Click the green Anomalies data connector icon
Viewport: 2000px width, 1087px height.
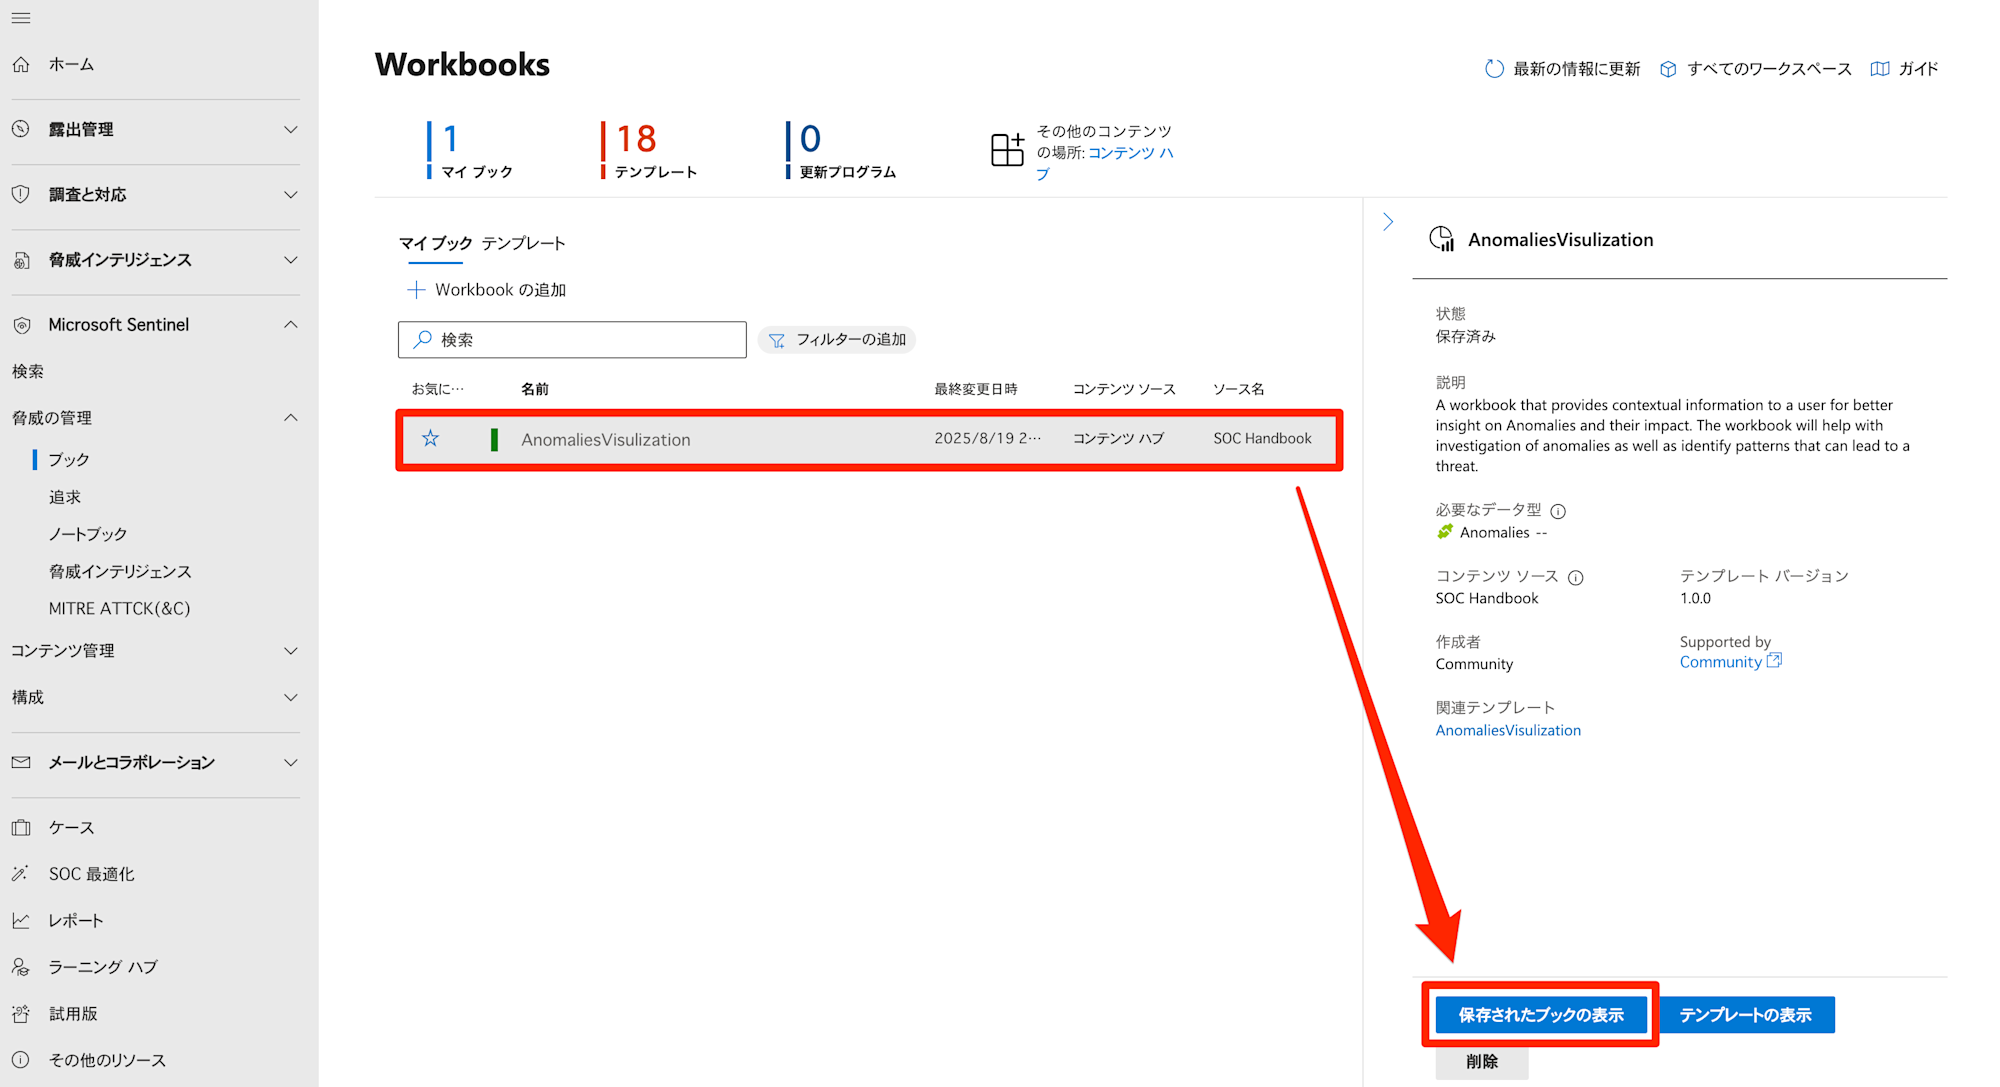click(1445, 532)
